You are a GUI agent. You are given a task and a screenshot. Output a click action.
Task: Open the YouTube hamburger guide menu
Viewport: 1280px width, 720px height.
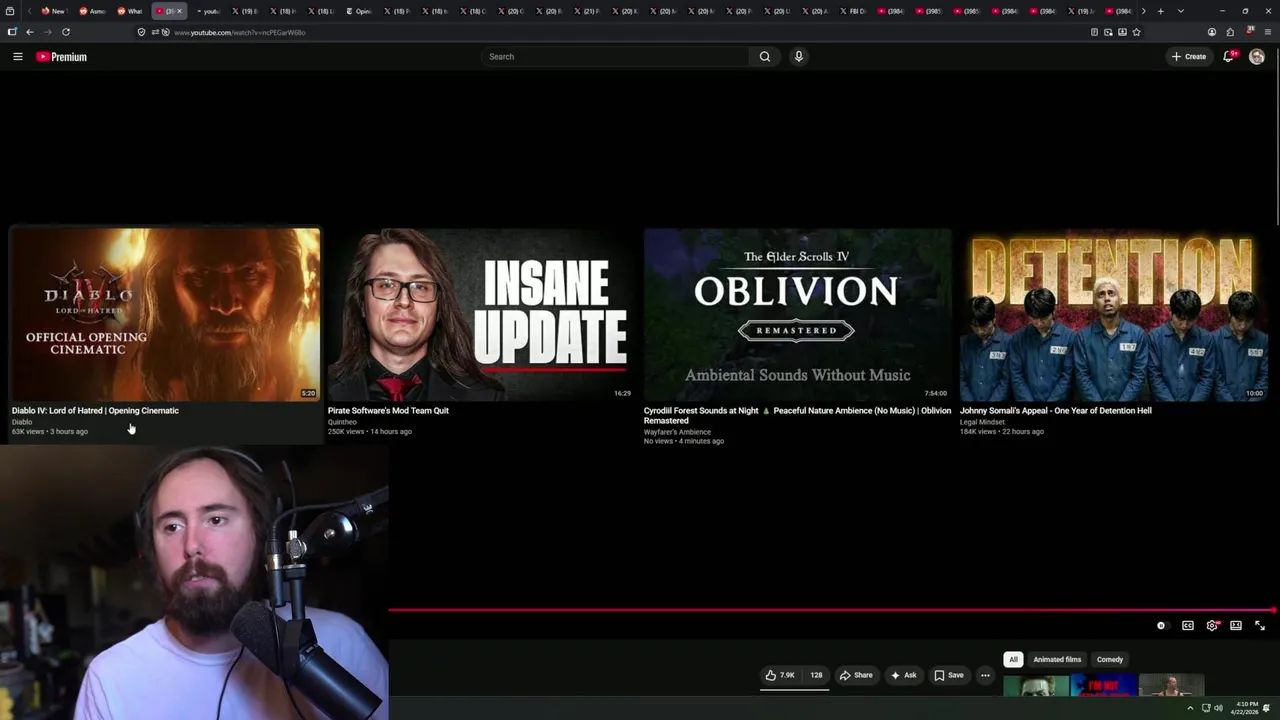pyautogui.click(x=17, y=57)
